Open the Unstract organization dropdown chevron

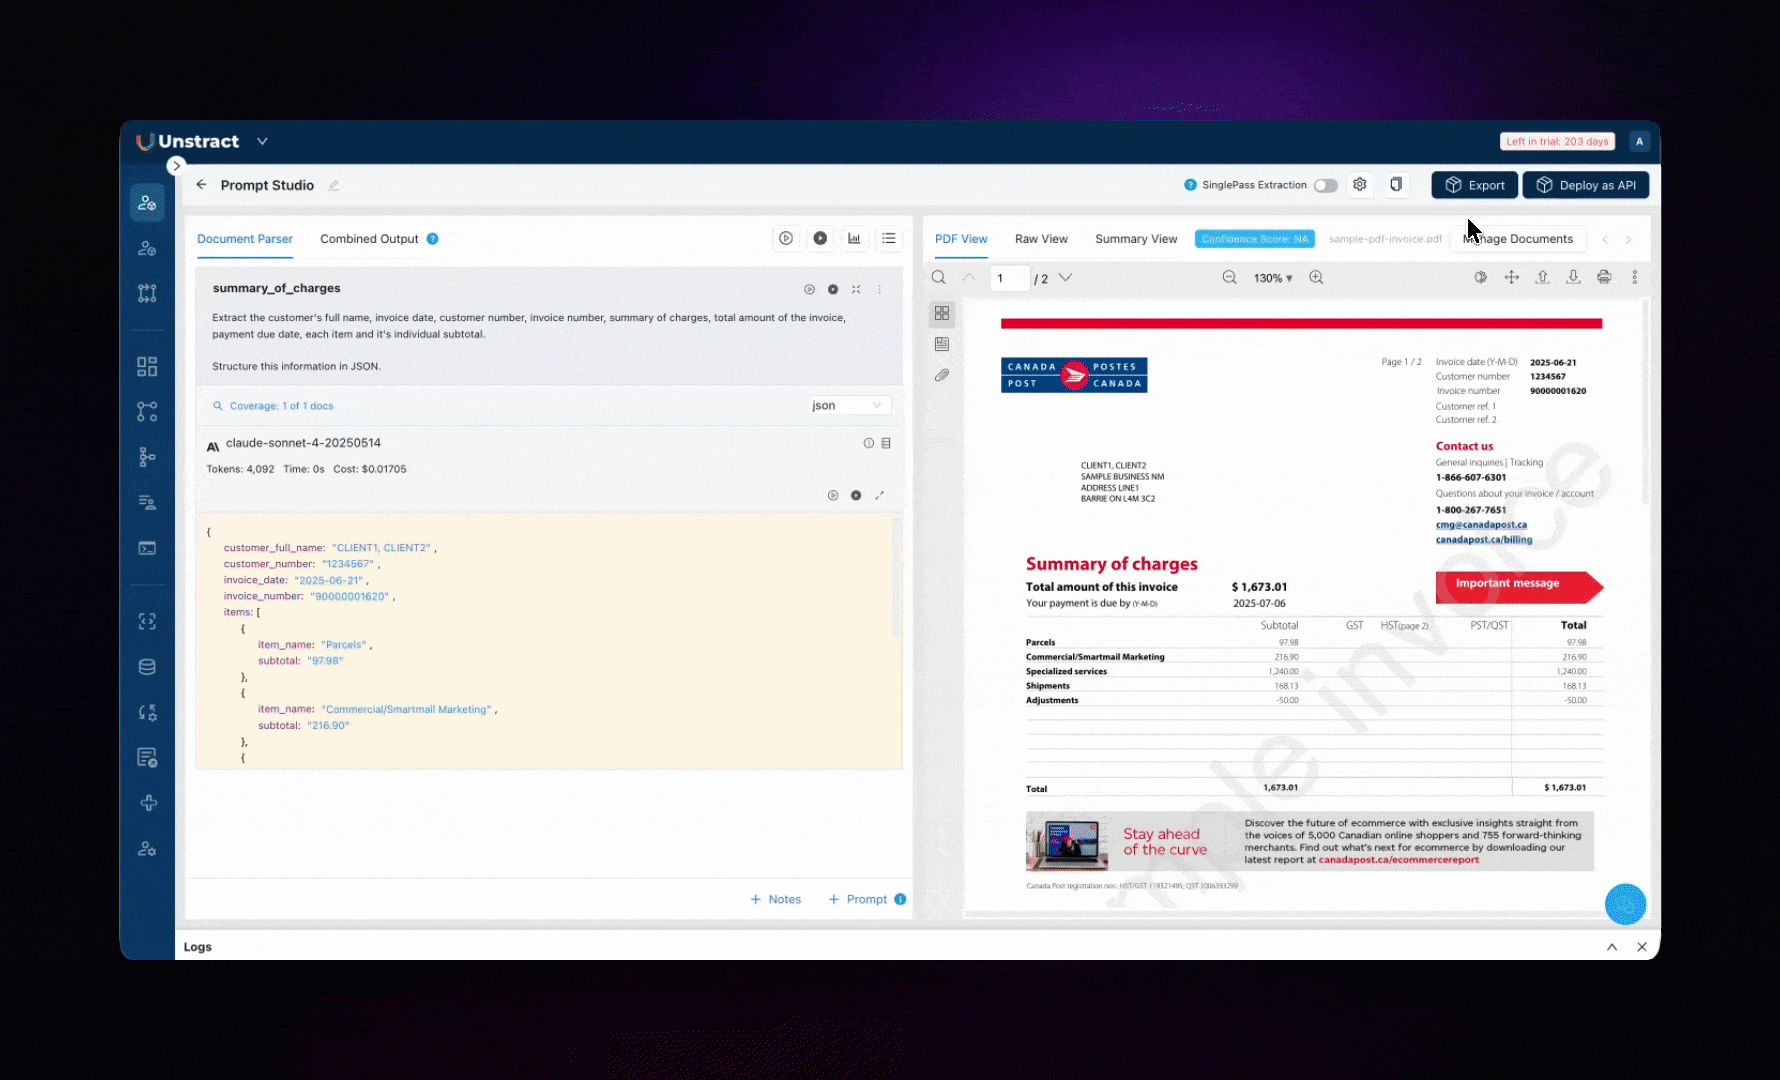(x=262, y=142)
